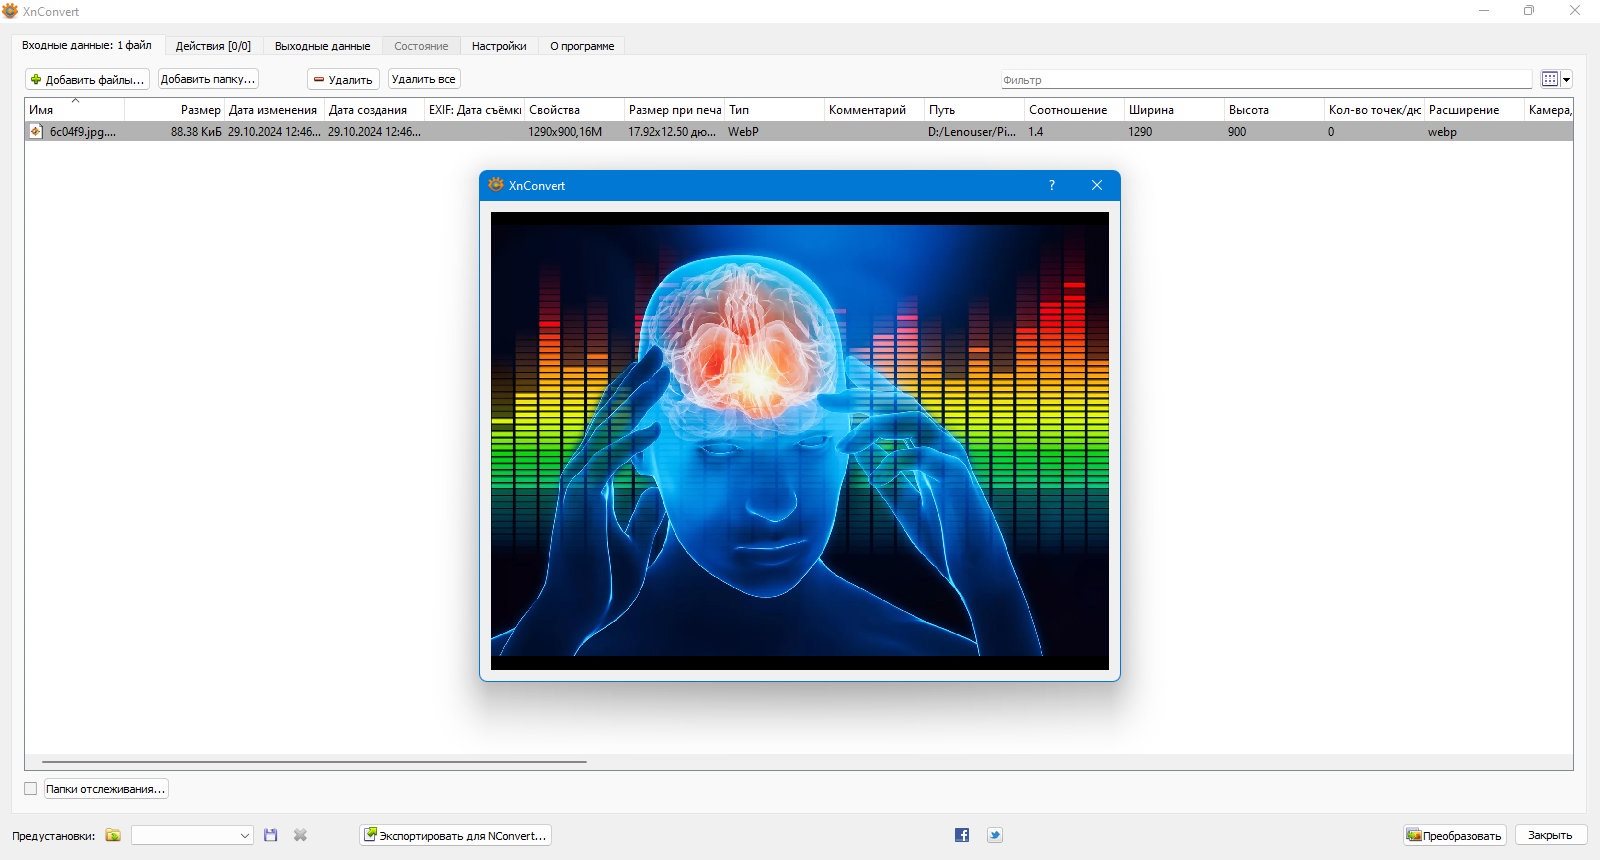The height and width of the screenshot is (860, 1600).
Task: Go to the Настройки tab
Action: [x=499, y=46]
